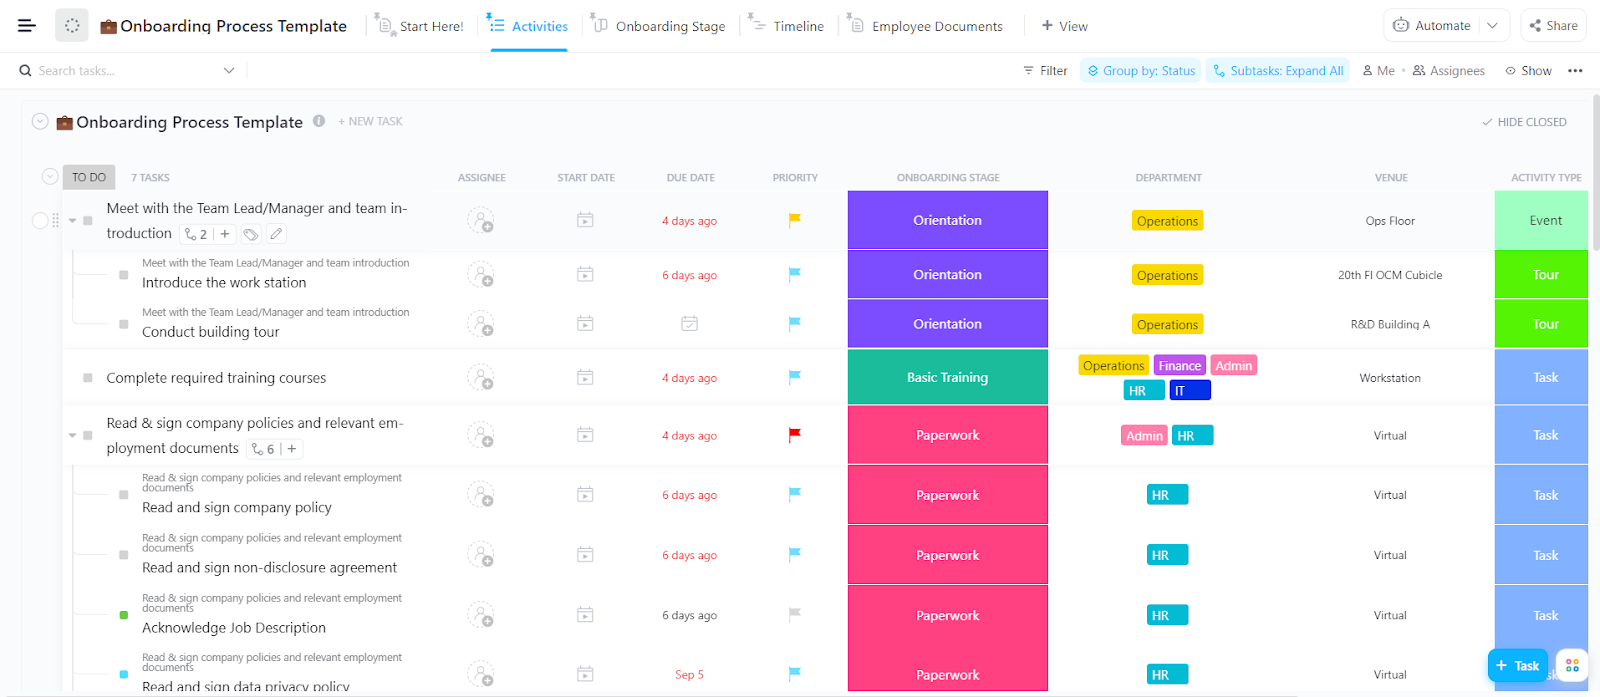Click the blue + Task button
The image size is (1600, 697).
click(1518, 665)
